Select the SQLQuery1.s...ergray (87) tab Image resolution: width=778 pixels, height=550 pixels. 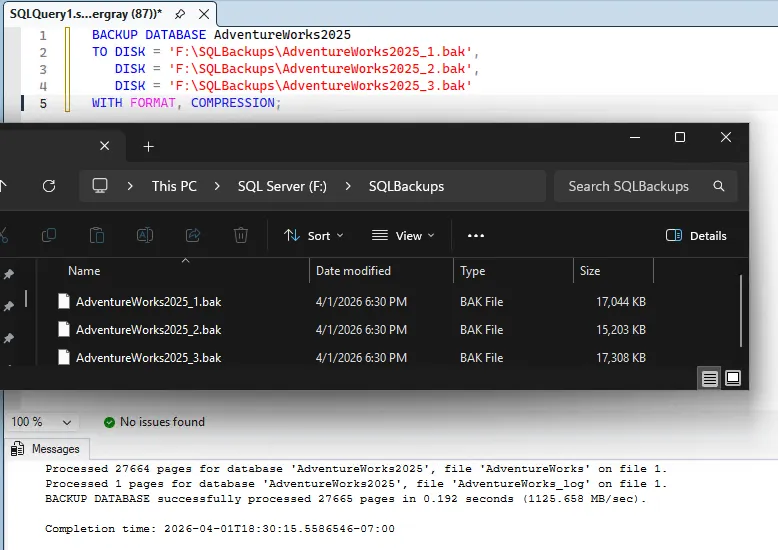tap(85, 14)
